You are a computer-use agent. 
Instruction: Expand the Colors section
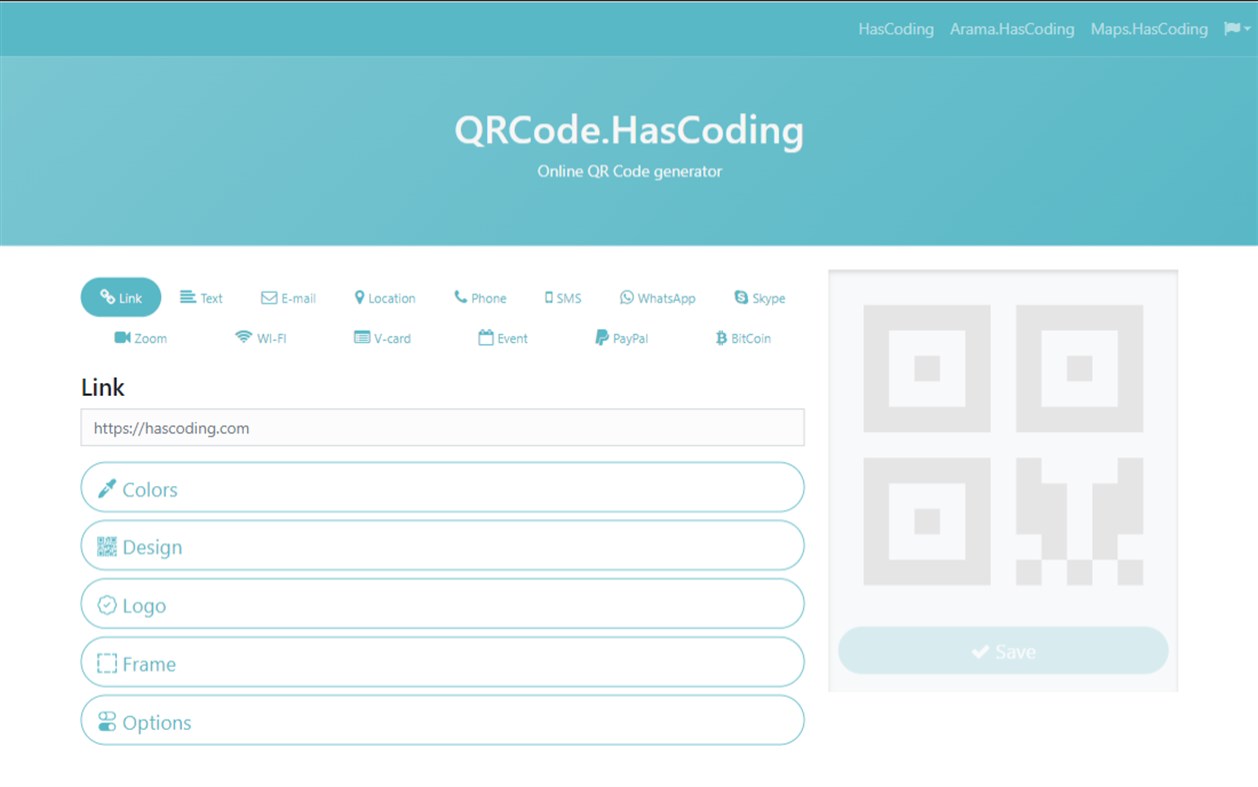[x=442, y=488]
